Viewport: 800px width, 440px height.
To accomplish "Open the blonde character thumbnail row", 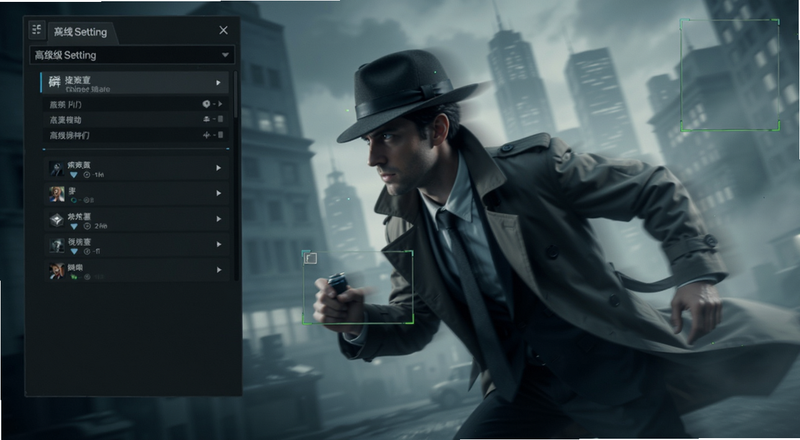I will [57, 193].
